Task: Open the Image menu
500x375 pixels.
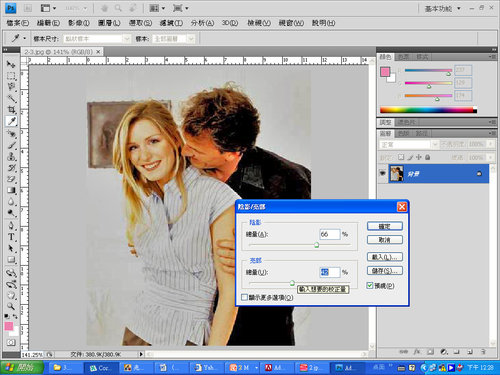Action: pos(79,23)
